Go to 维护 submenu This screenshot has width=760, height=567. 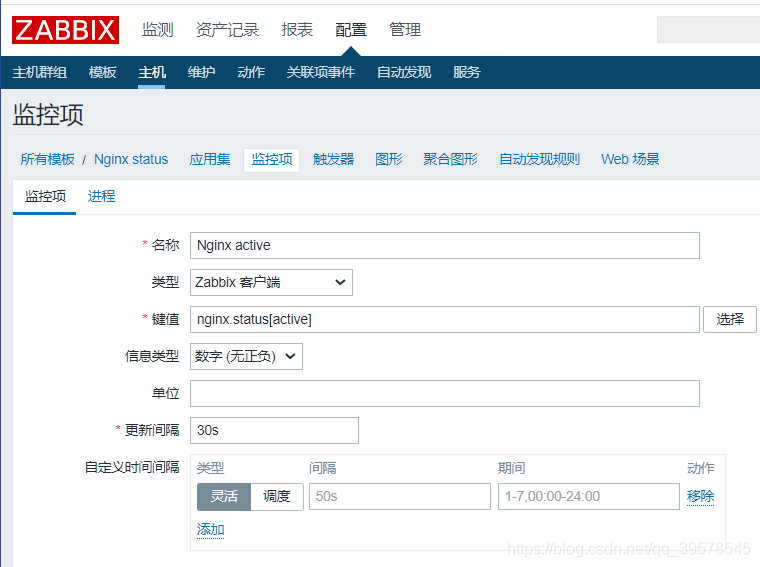tap(201, 72)
